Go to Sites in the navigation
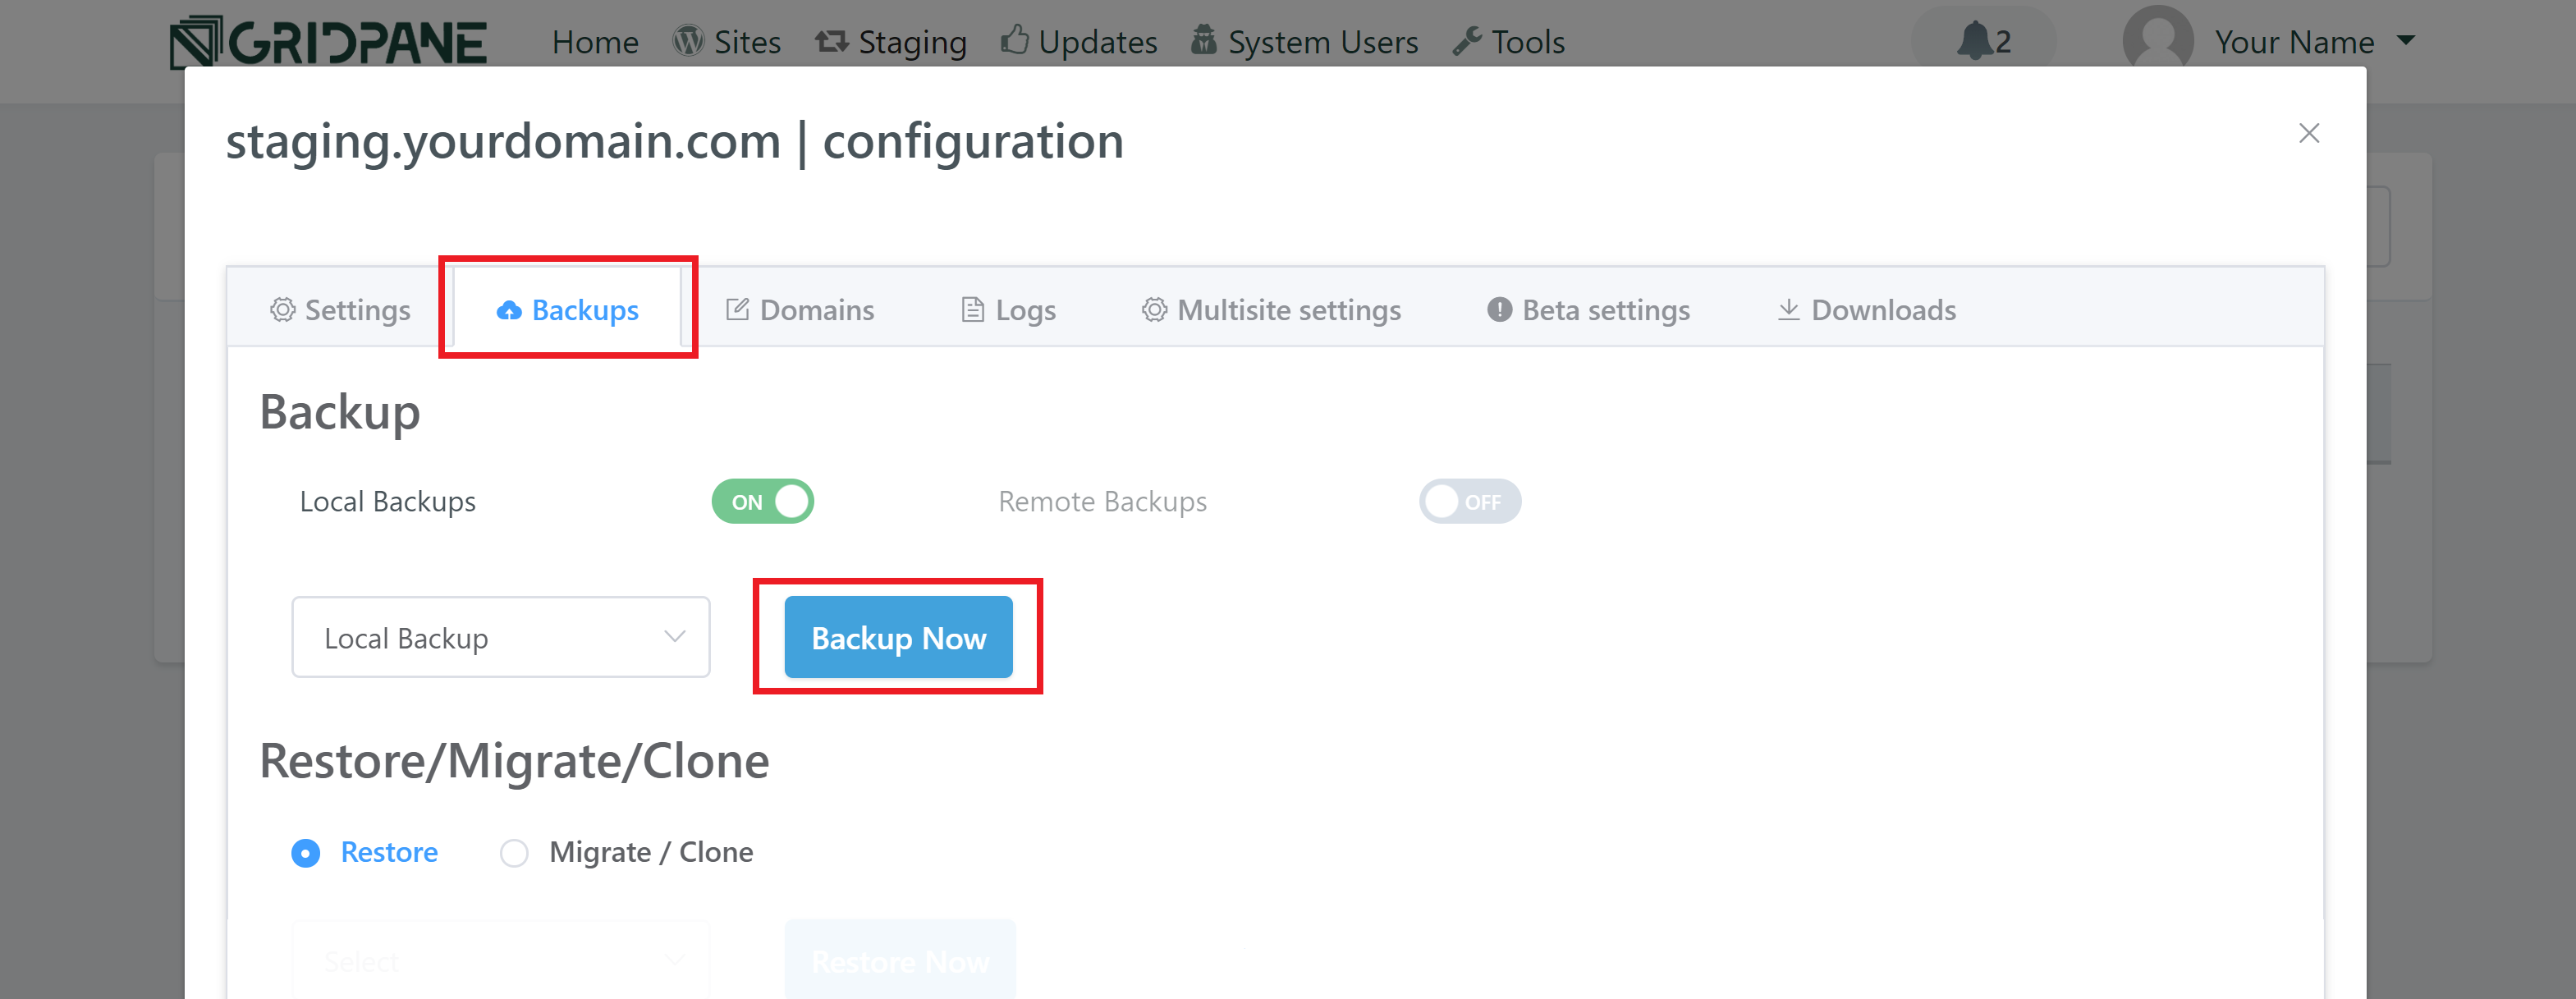 coord(747,42)
